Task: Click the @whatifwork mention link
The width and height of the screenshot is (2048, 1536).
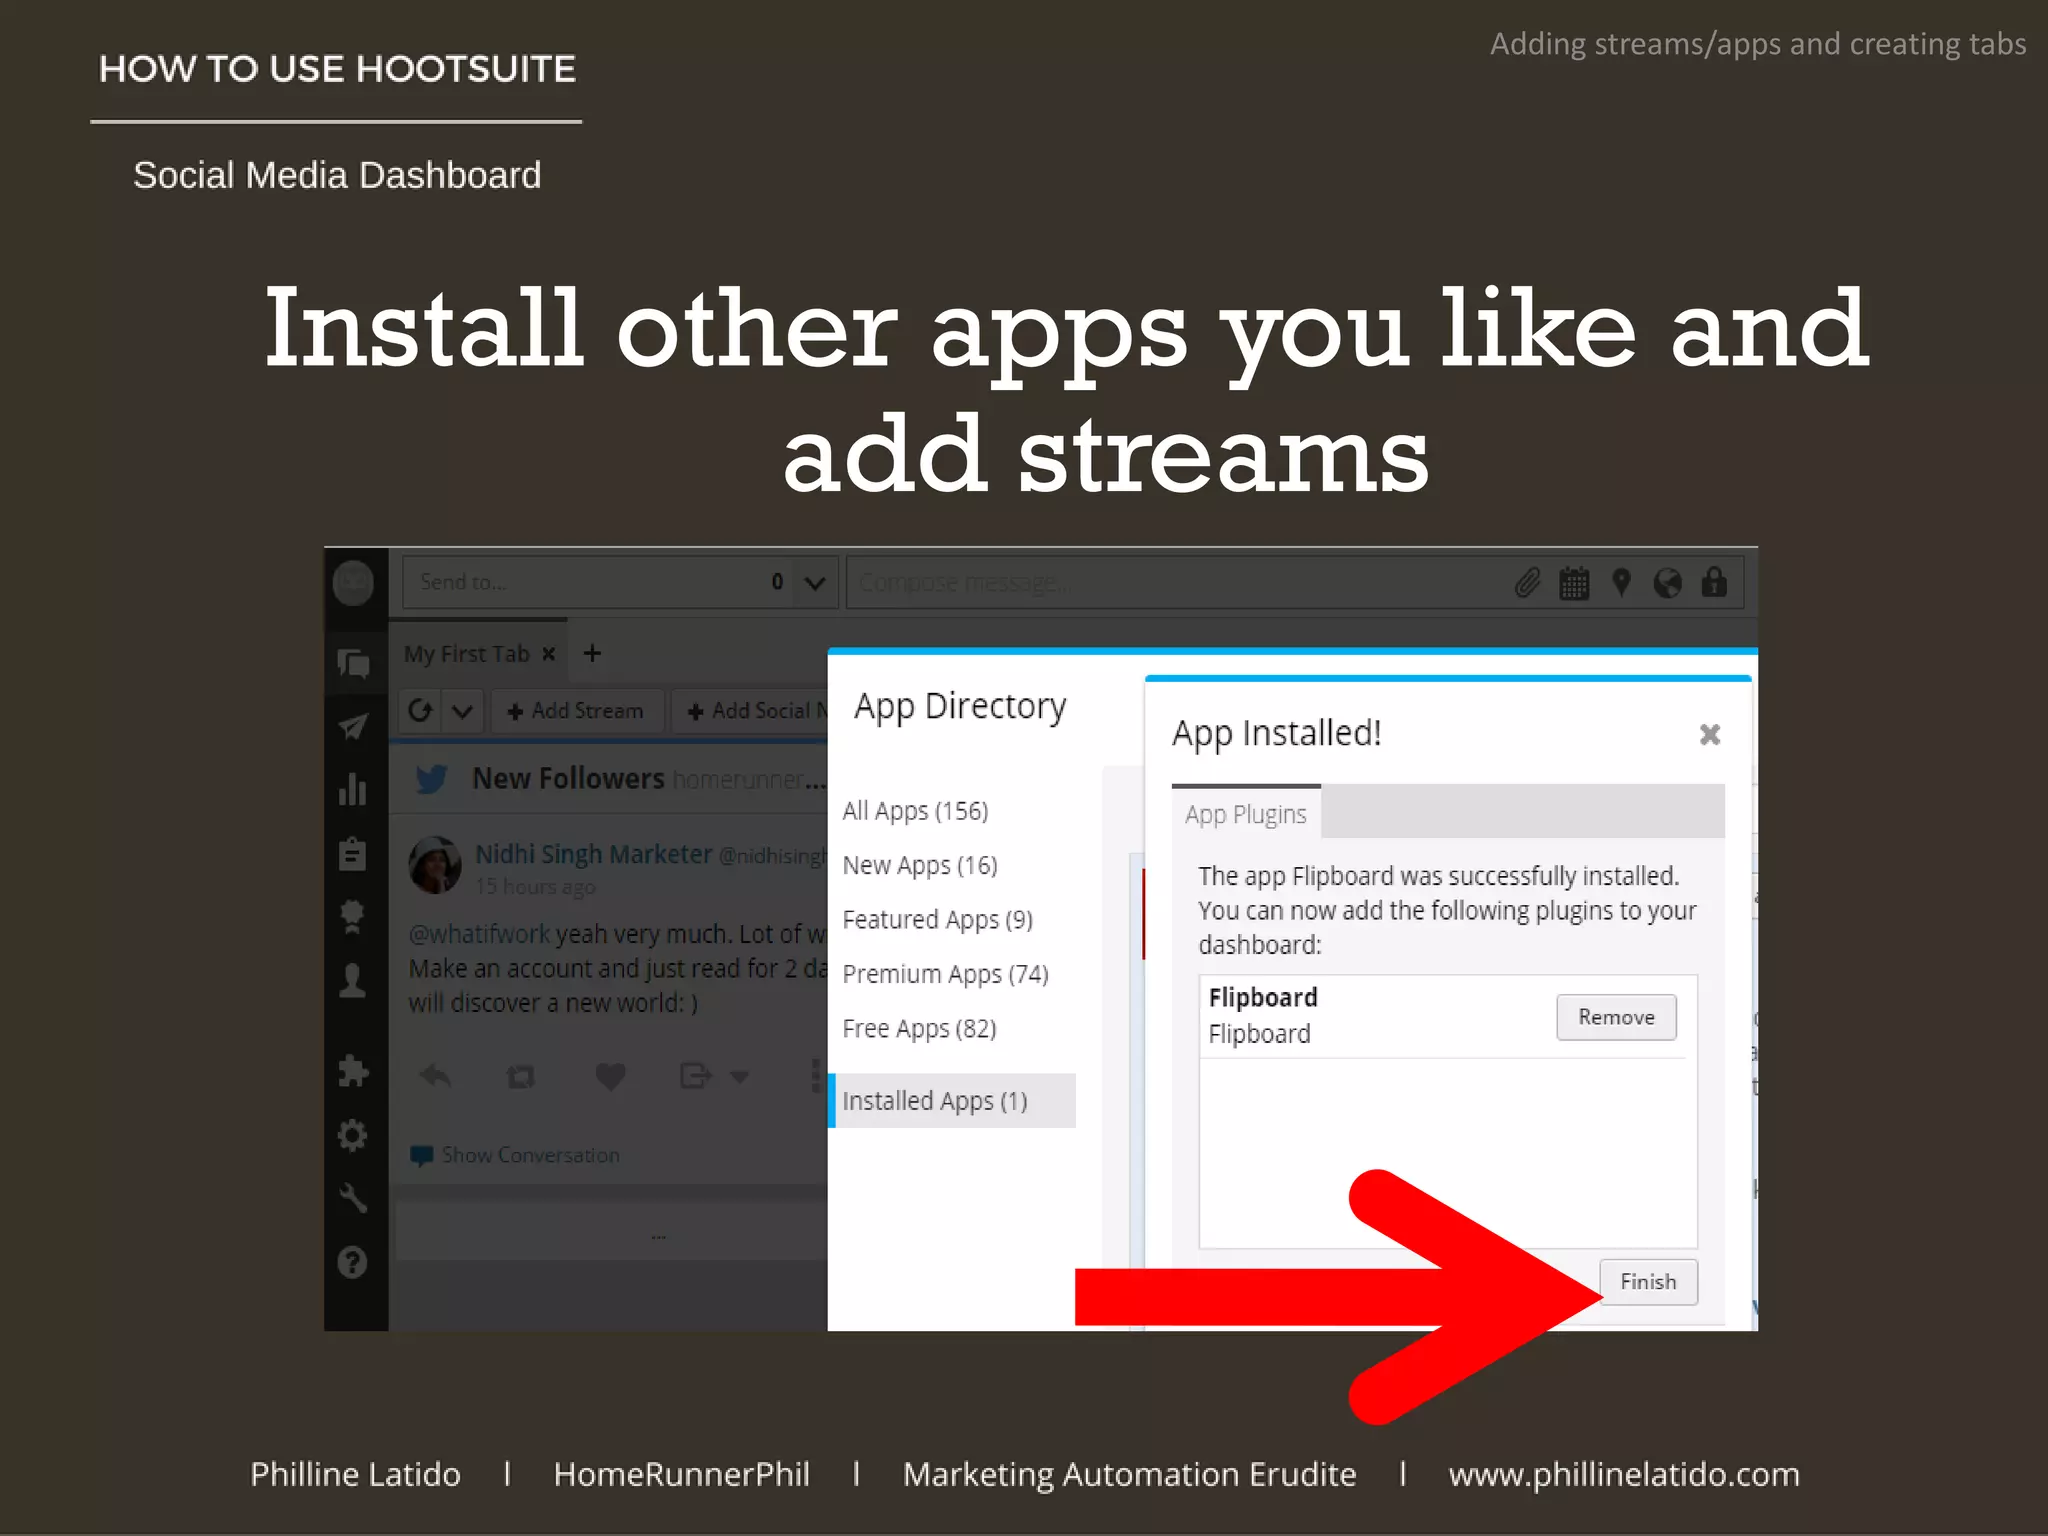Action: click(x=479, y=934)
